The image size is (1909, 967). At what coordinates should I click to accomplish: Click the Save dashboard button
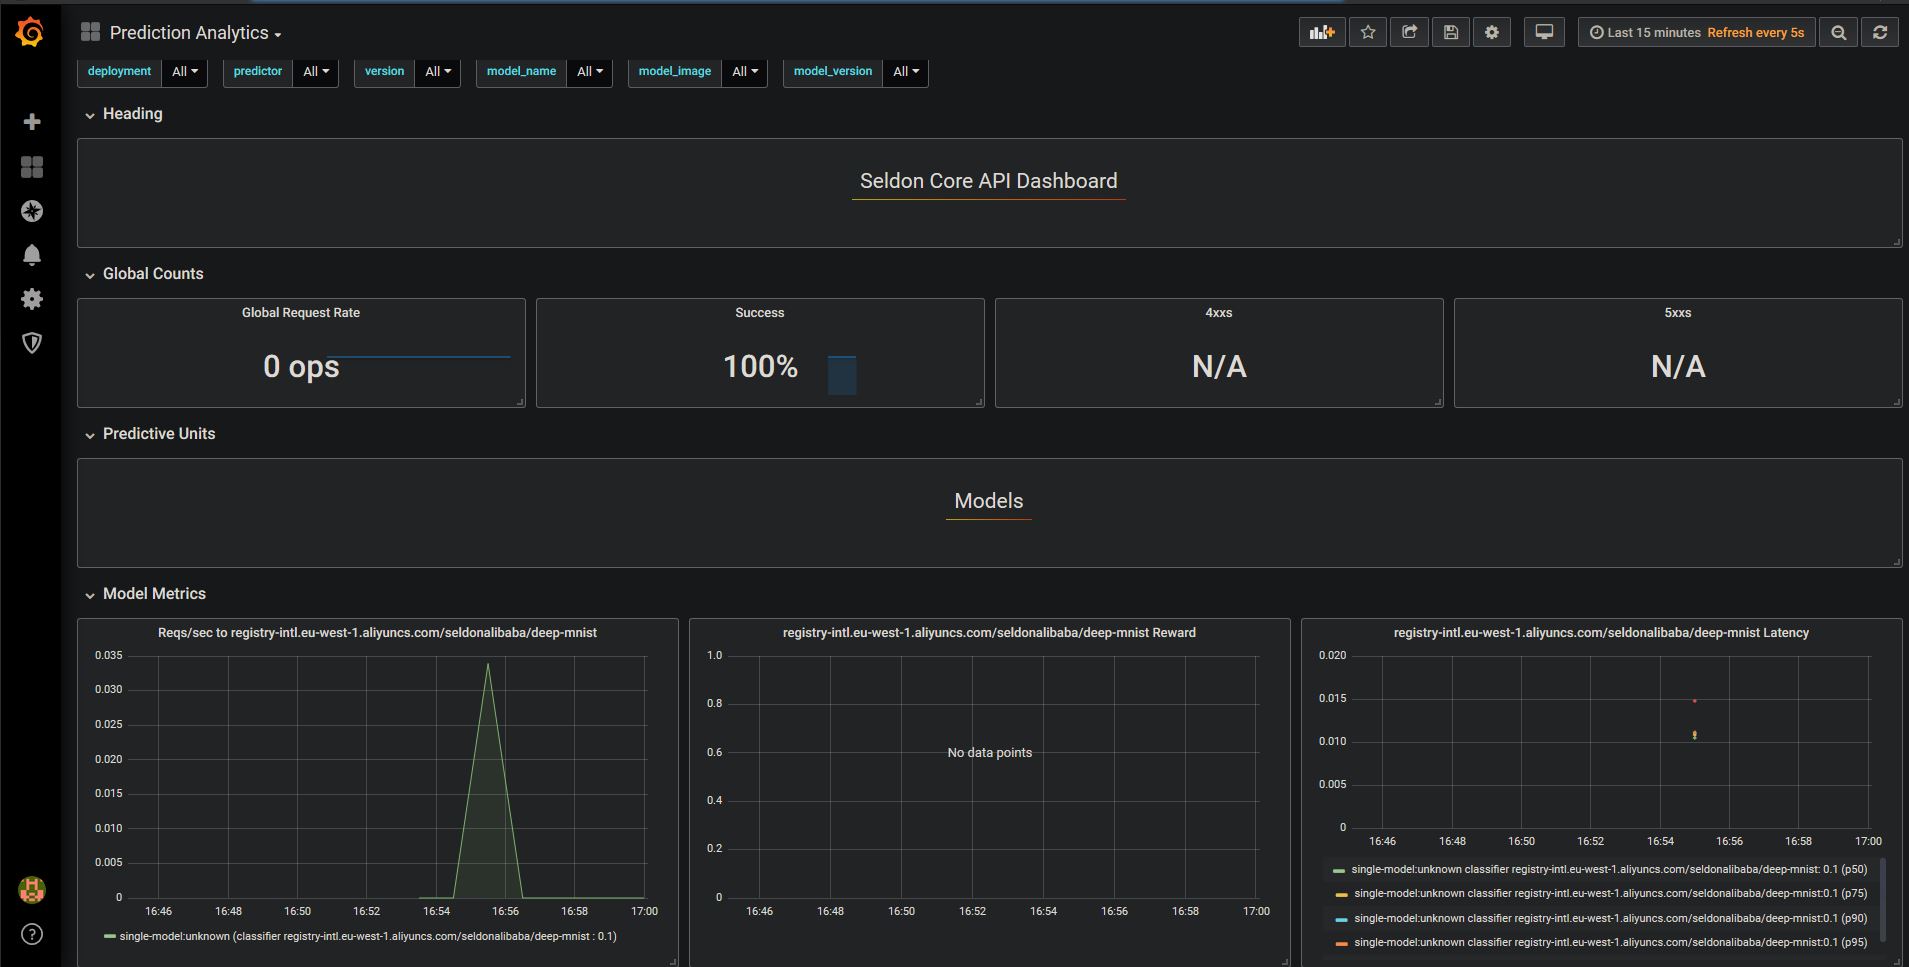tap(1451, 33)
